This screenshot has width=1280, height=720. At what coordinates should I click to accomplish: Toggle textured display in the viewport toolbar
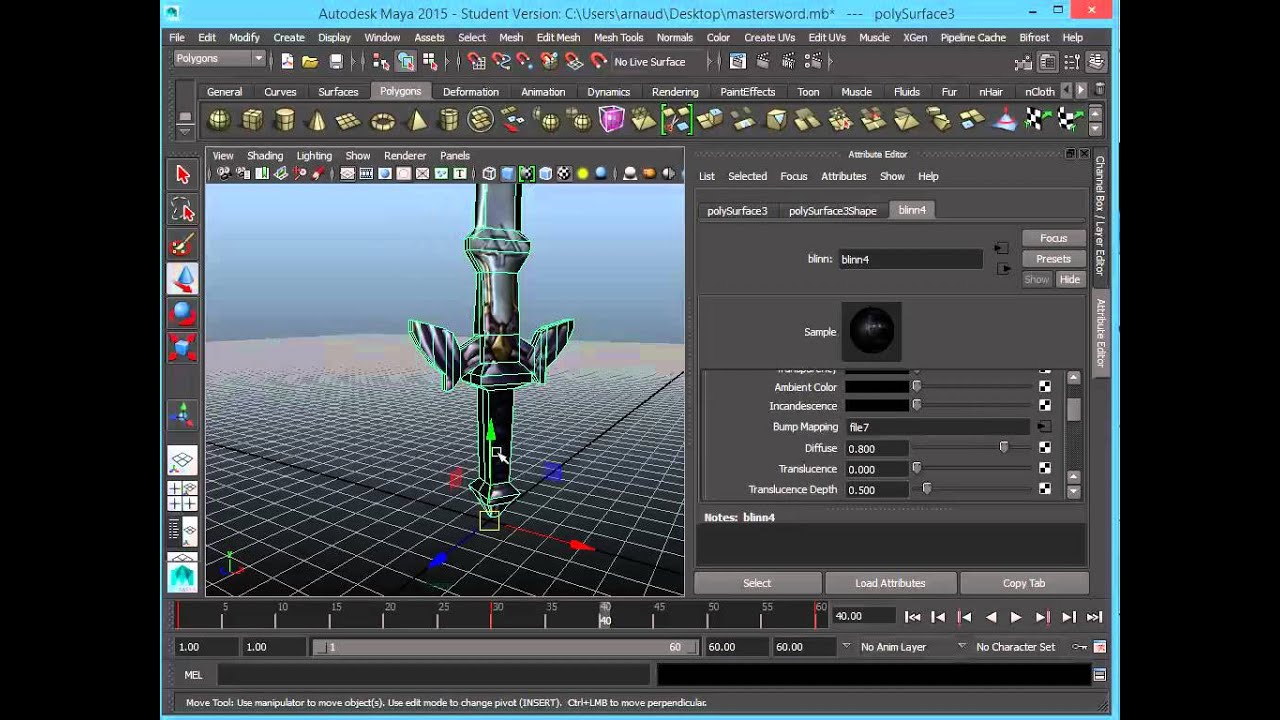564,174
